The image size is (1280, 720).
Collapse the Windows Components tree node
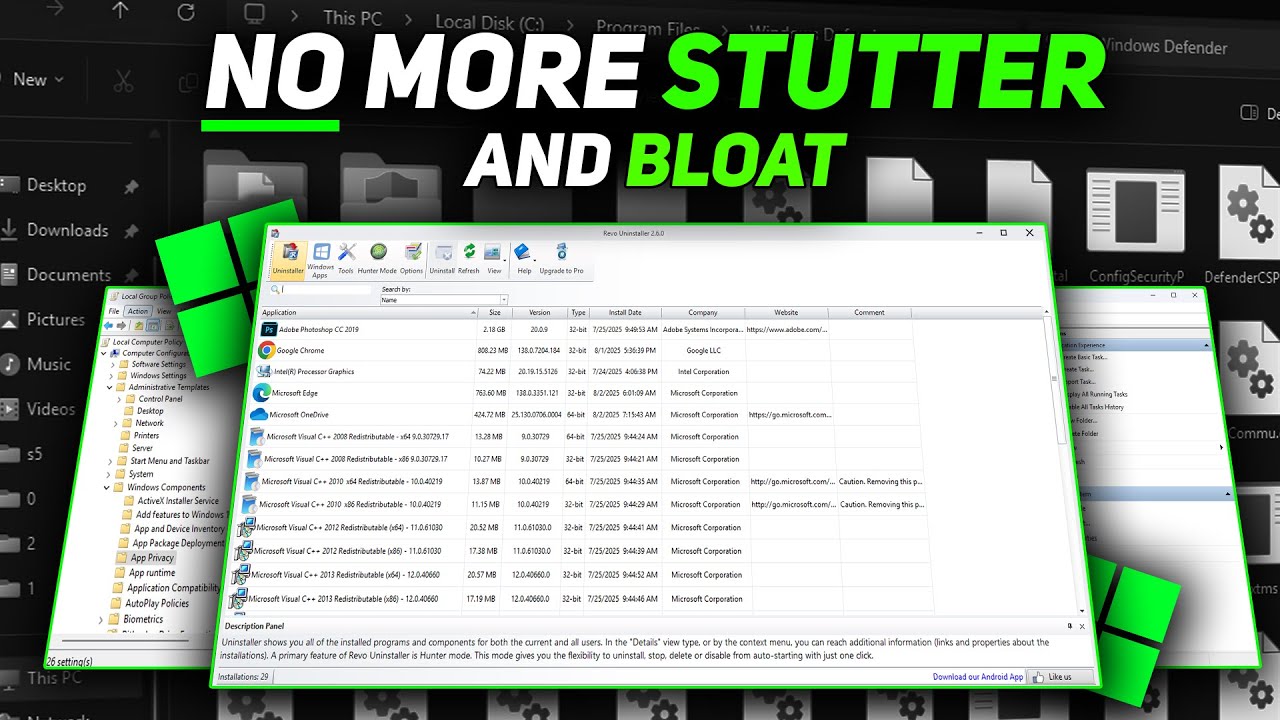(107, 488)
